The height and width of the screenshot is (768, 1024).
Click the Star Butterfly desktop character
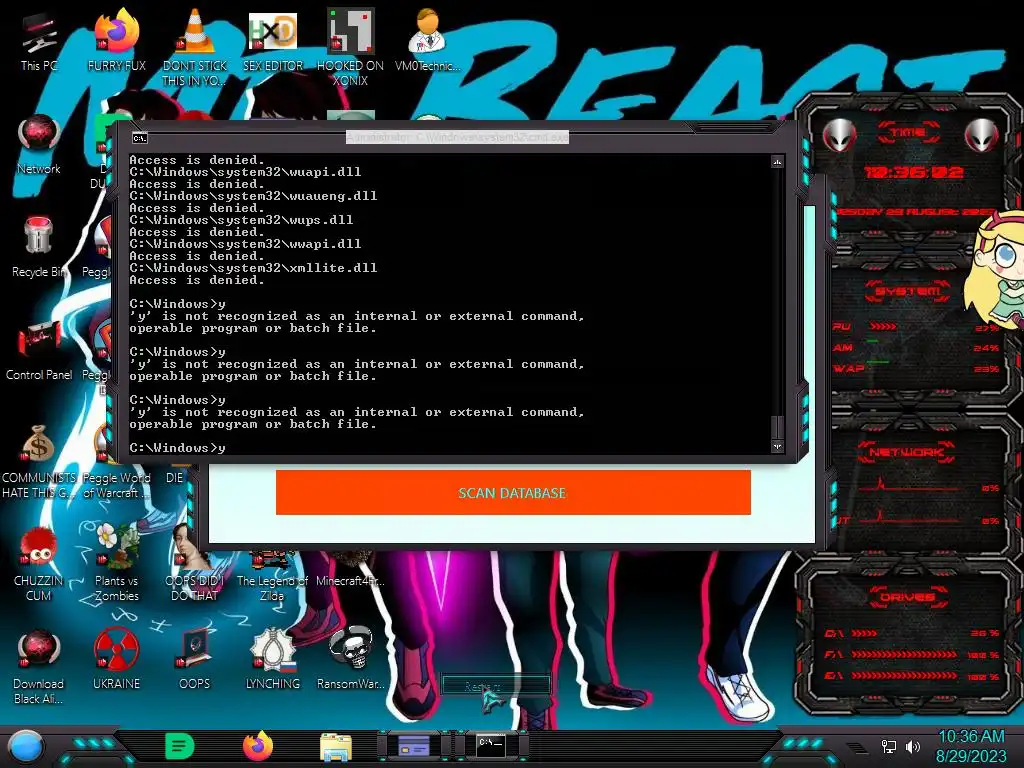coord(997,271)
